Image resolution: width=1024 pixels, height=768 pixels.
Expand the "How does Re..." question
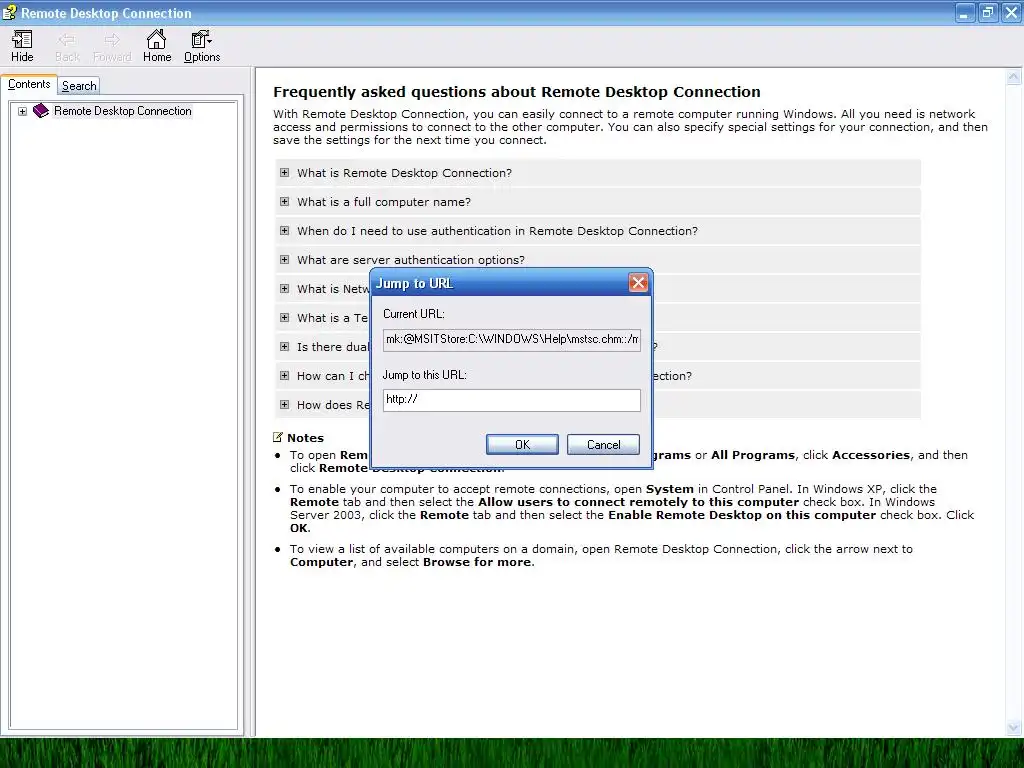284,404
